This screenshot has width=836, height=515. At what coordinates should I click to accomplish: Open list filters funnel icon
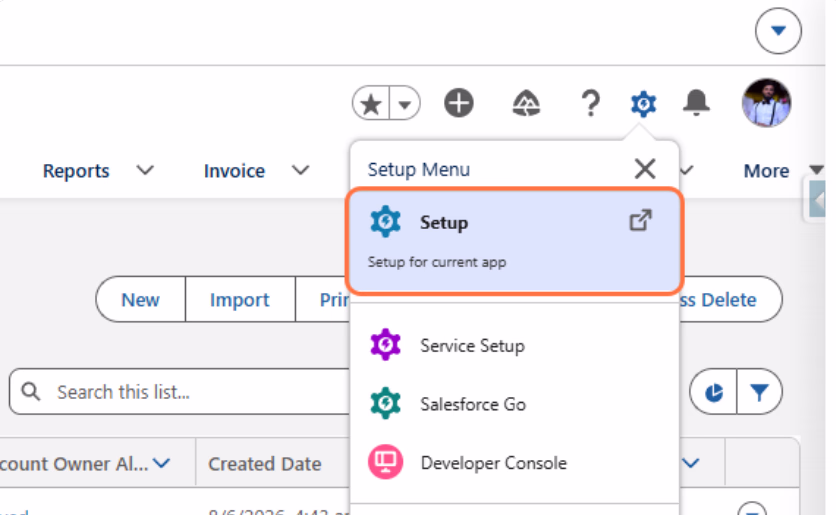(759, 392)
